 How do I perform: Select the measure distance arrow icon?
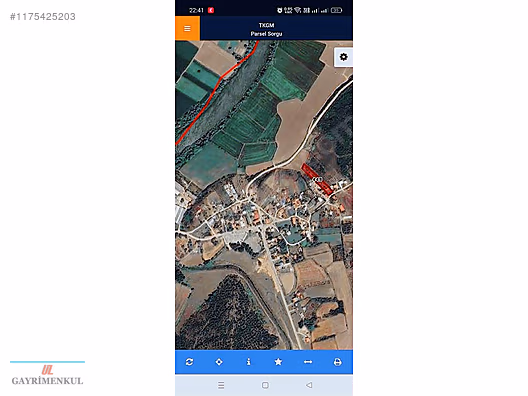[308, 362]
